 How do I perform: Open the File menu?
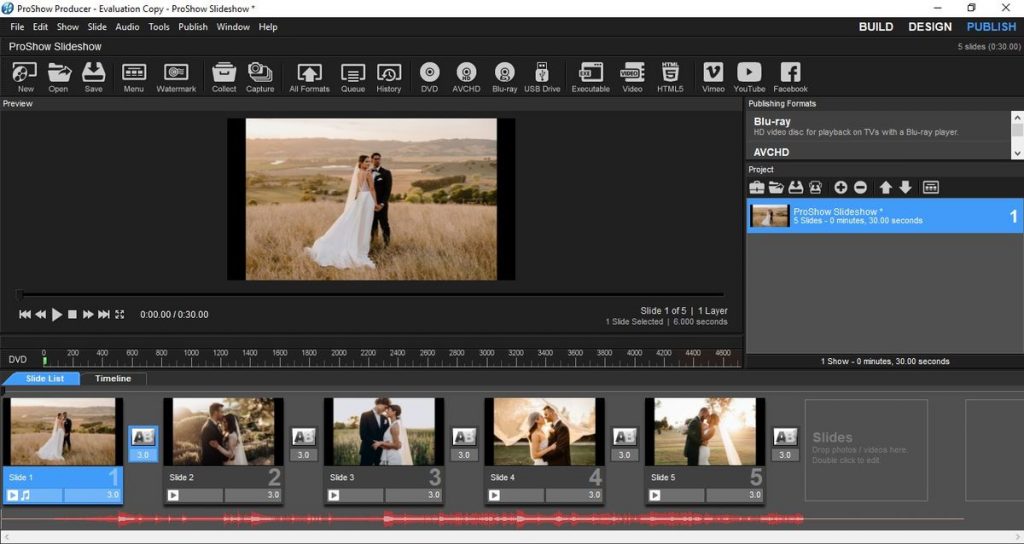coord(17,27)
